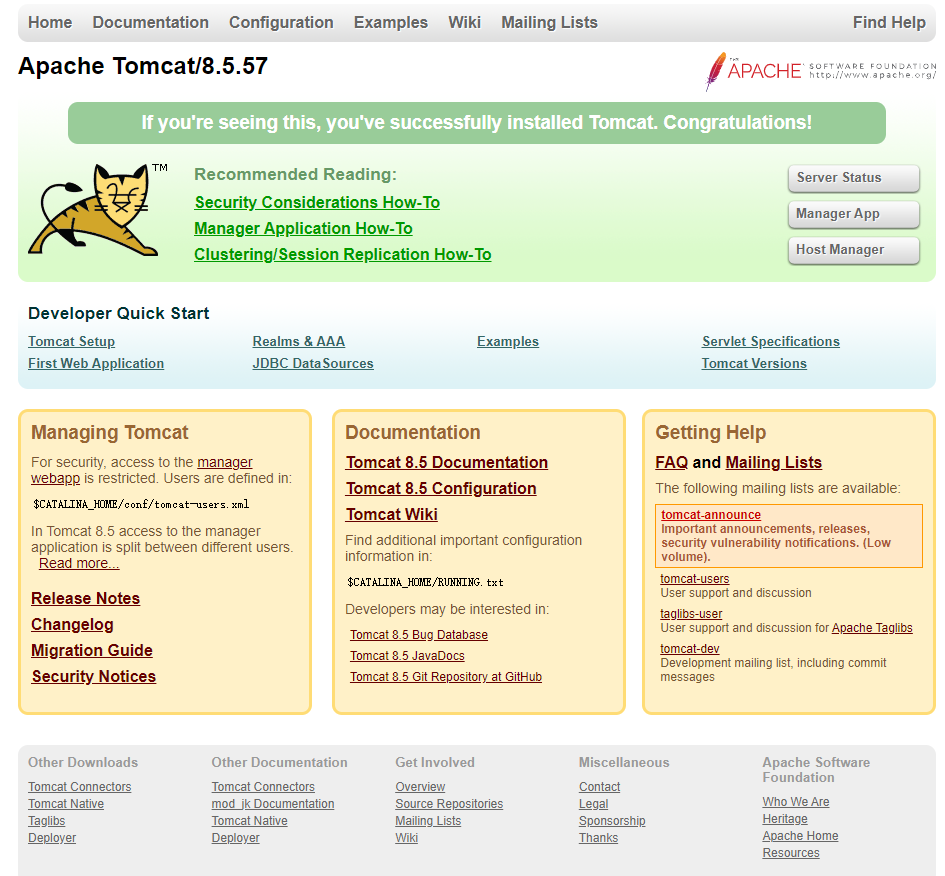Open Documentation in the top navigation
This screenshot has height=876, width=945.
click(x=151, y=22)
